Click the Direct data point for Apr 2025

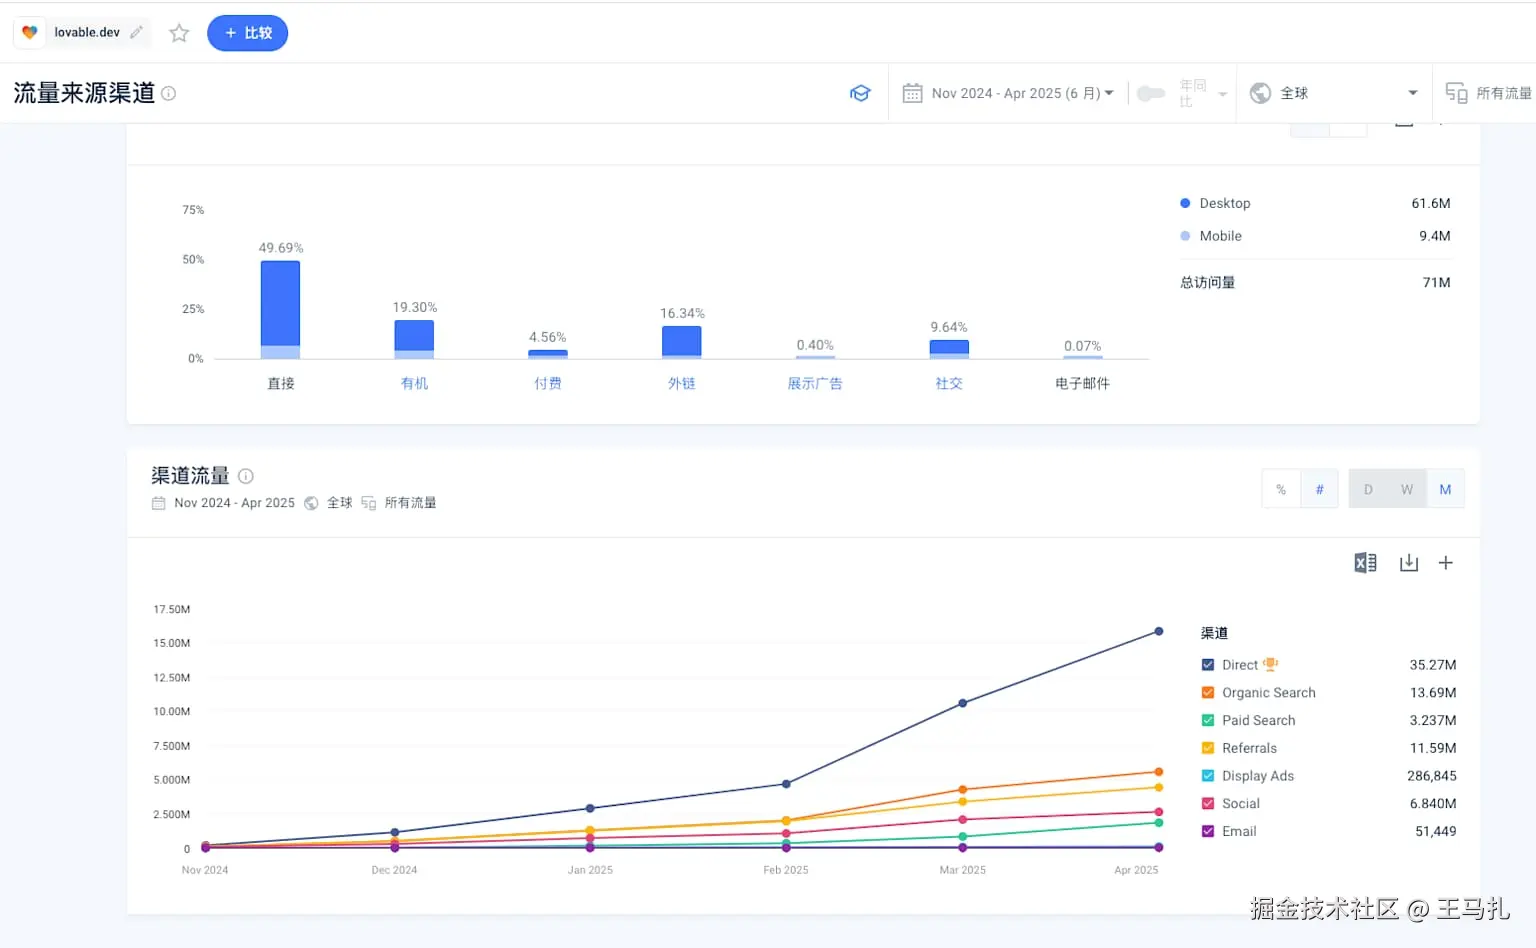tap(1159, 631)
